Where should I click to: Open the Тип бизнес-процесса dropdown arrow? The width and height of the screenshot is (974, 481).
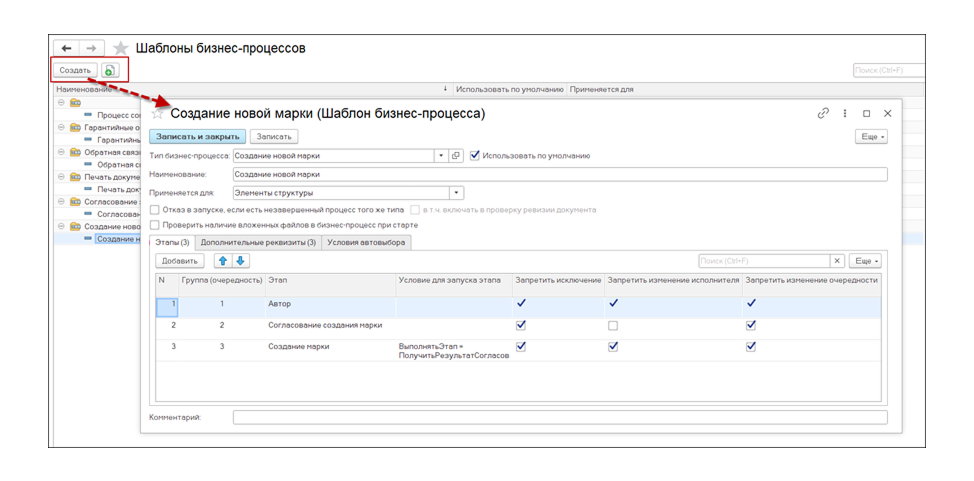(441, 156)
